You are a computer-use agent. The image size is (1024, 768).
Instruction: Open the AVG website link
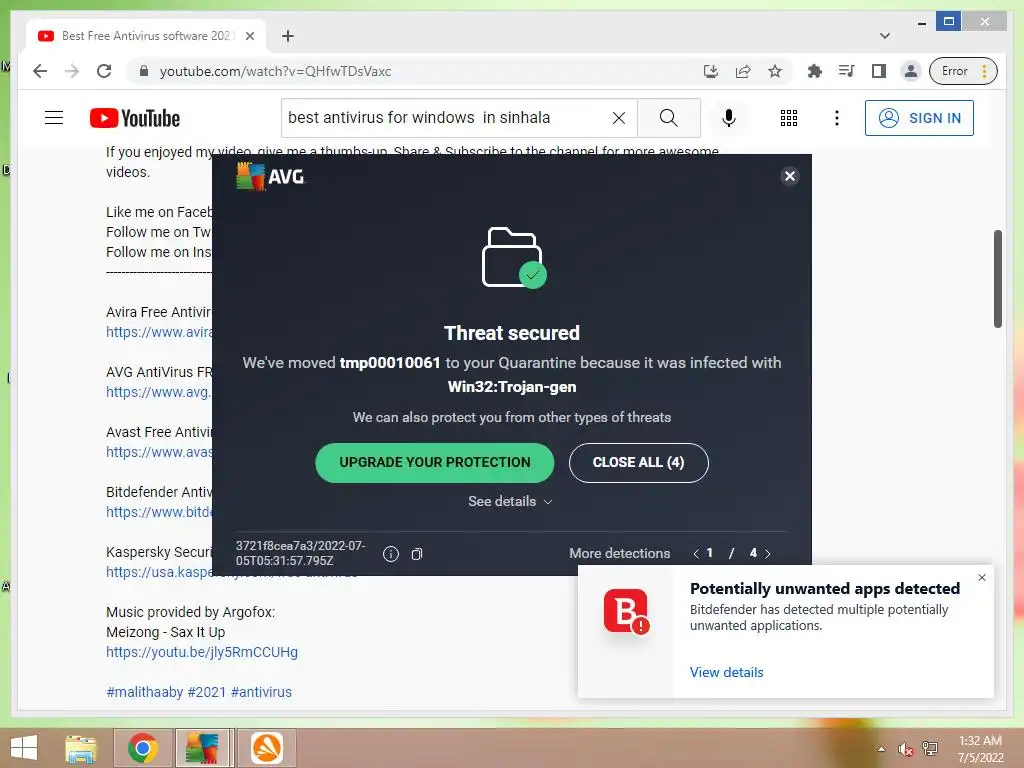coord(159,392)
